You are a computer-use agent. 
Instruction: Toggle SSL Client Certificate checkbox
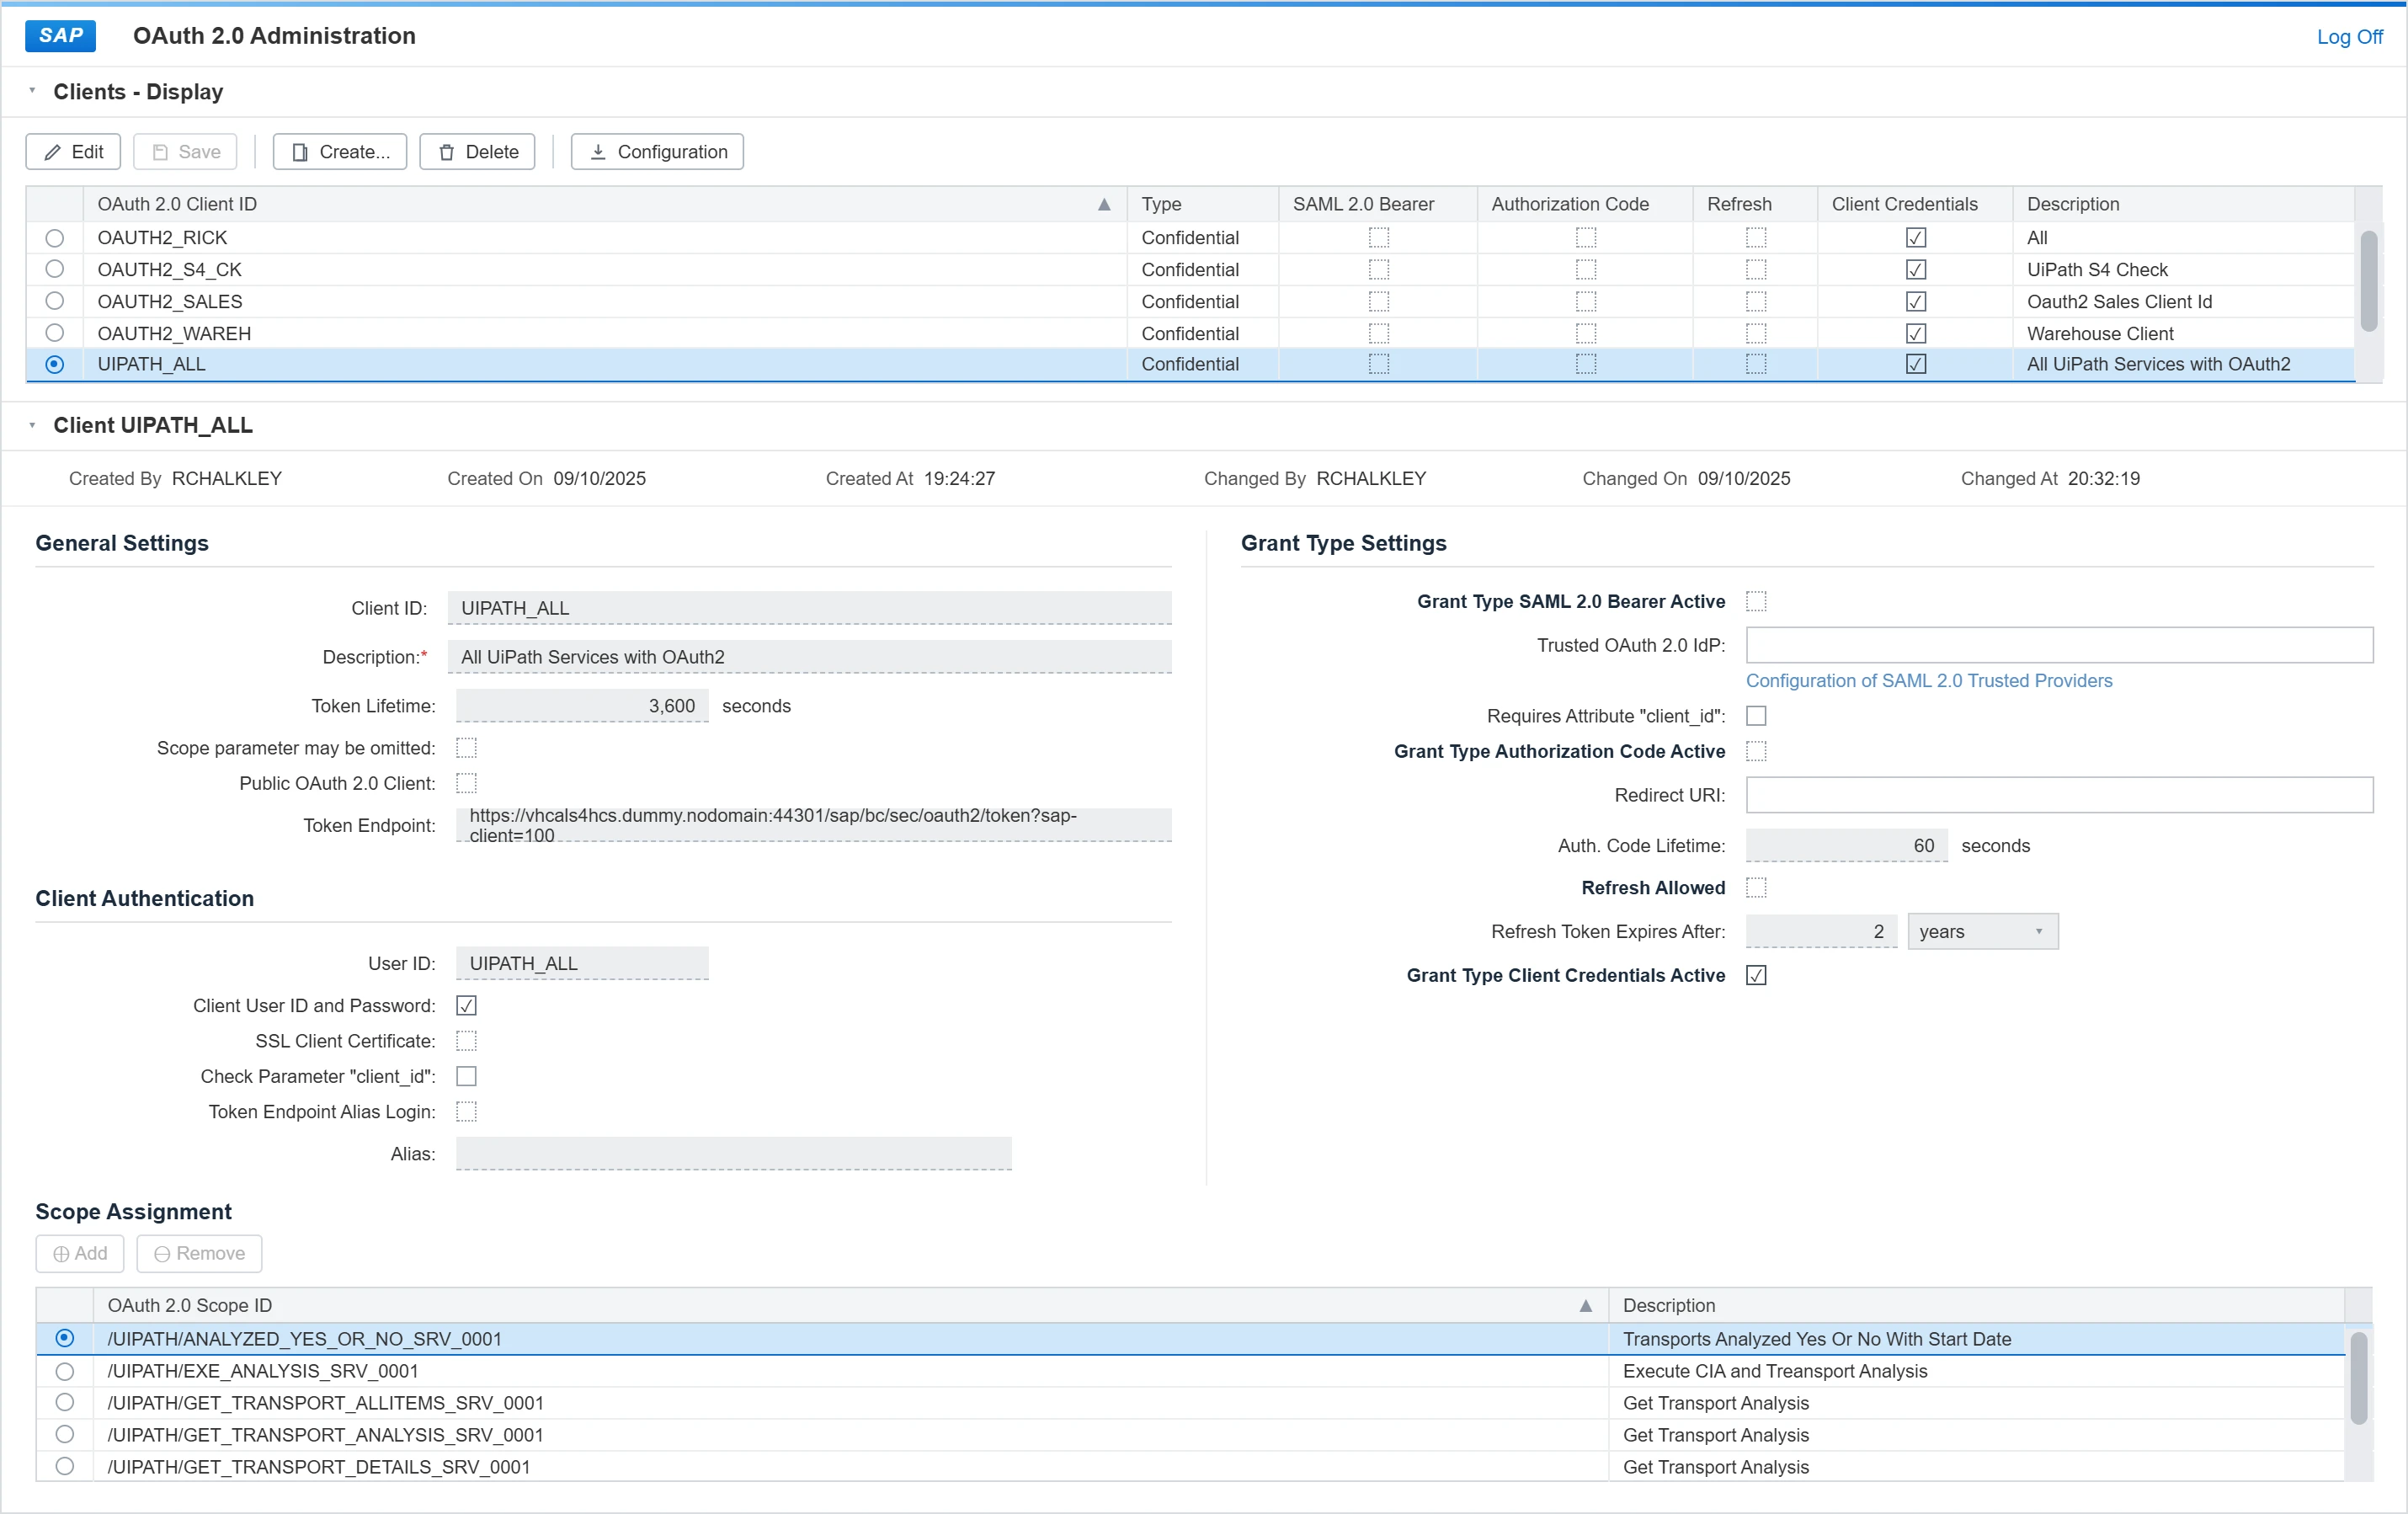tap(466, 1041)
